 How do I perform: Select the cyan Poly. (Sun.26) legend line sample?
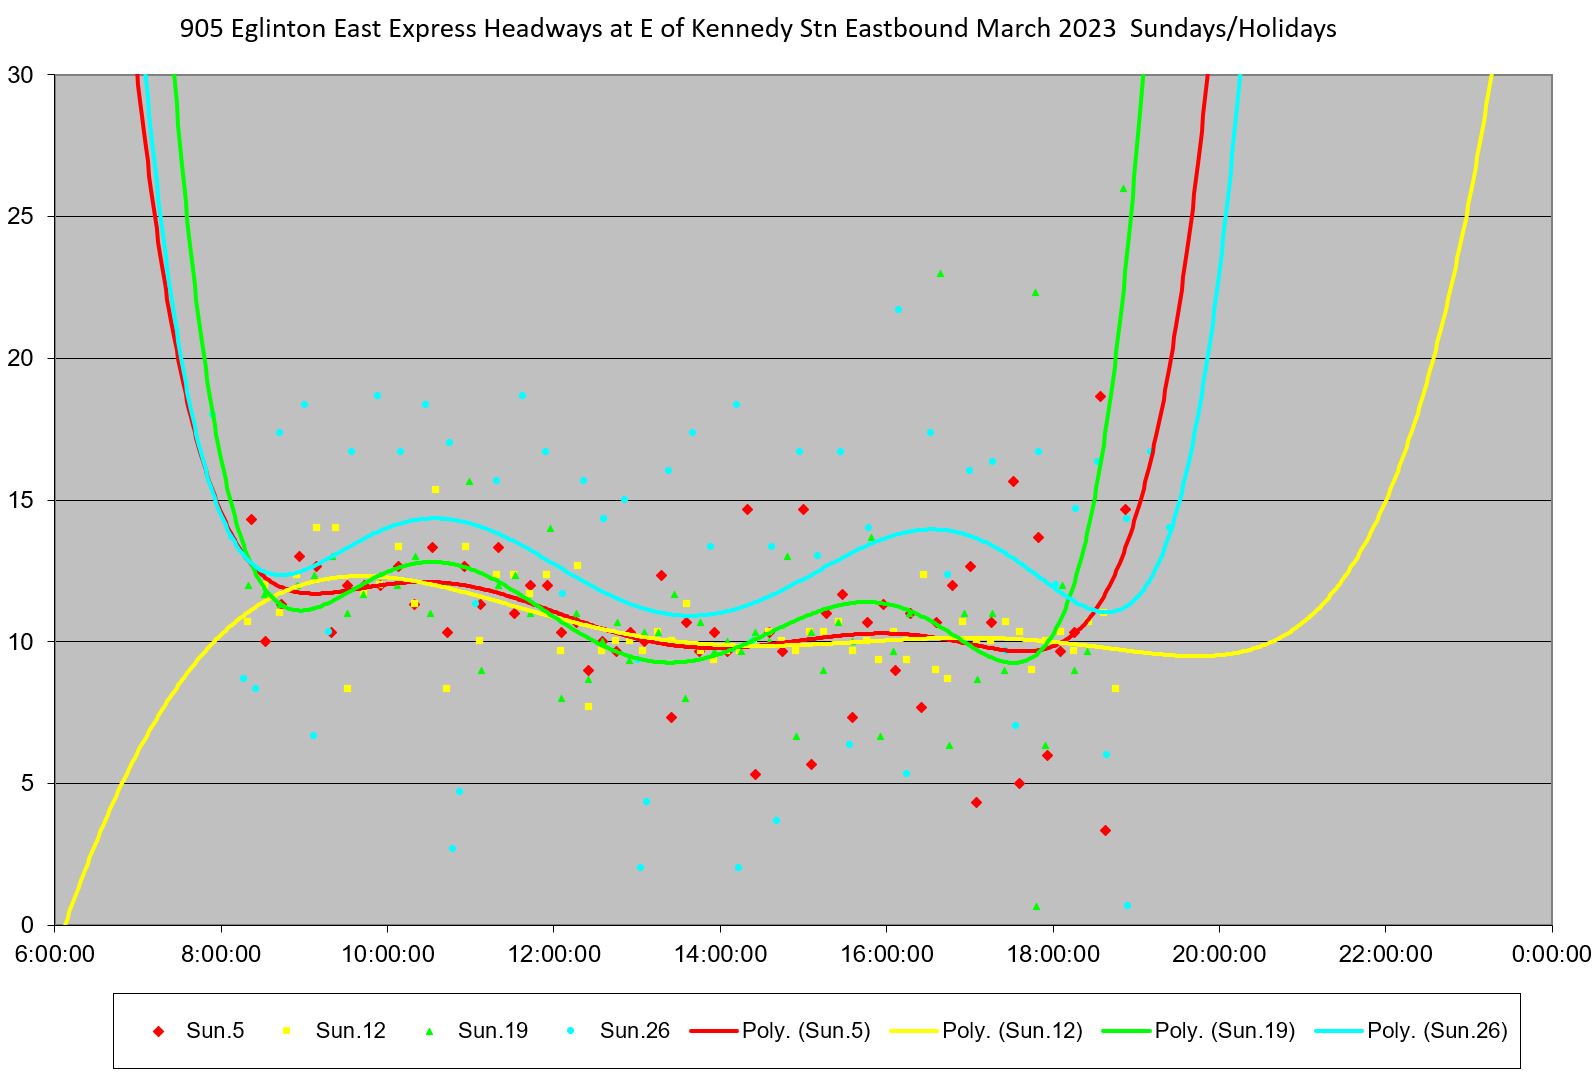point(1339,1031)
